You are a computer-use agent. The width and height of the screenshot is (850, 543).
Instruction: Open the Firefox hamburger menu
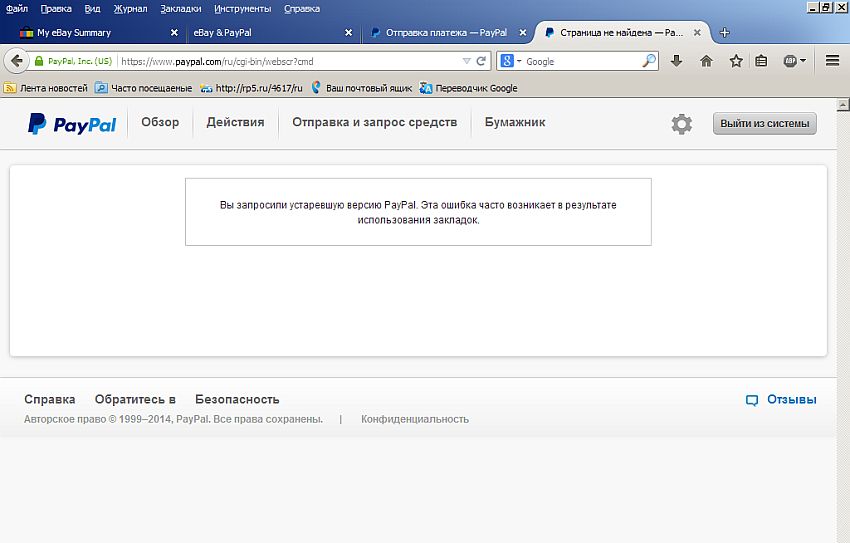832,61
